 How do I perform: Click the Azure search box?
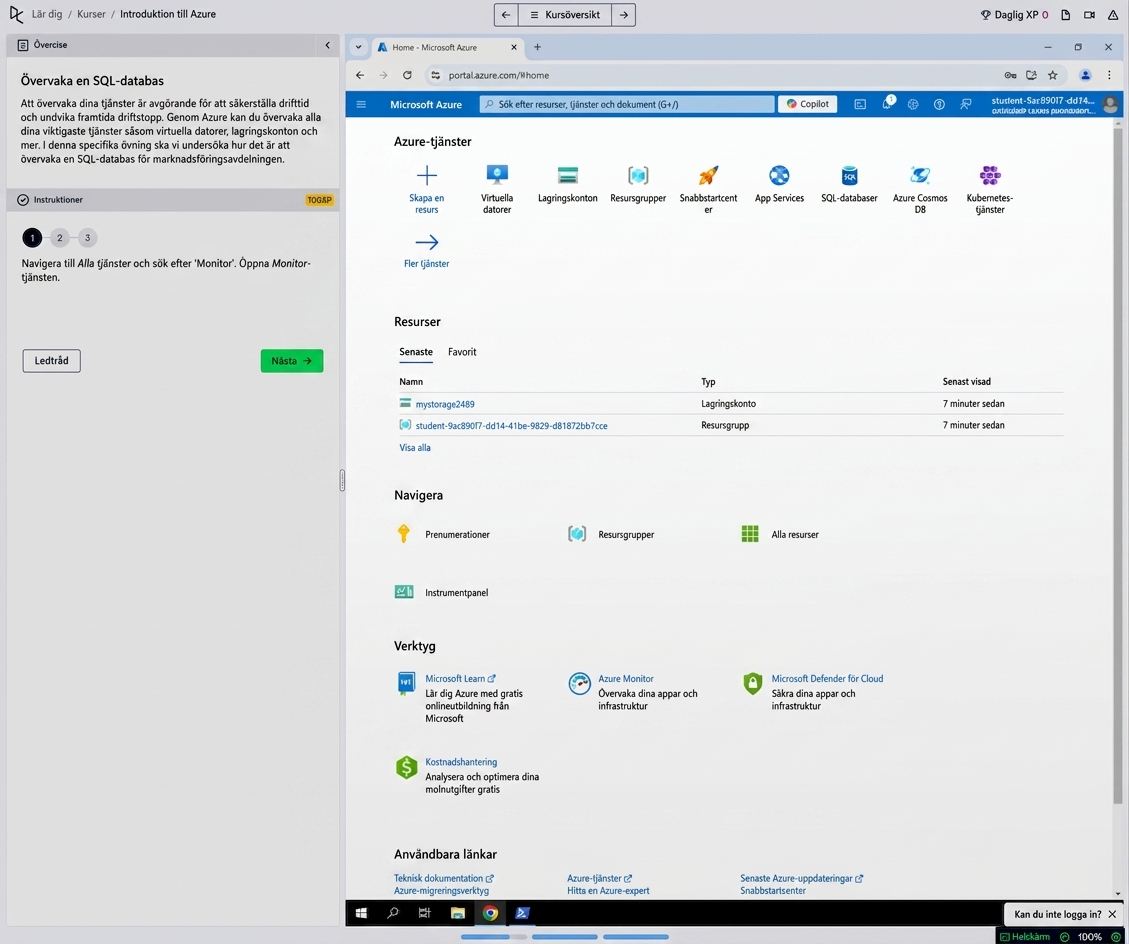coord(626,104)
